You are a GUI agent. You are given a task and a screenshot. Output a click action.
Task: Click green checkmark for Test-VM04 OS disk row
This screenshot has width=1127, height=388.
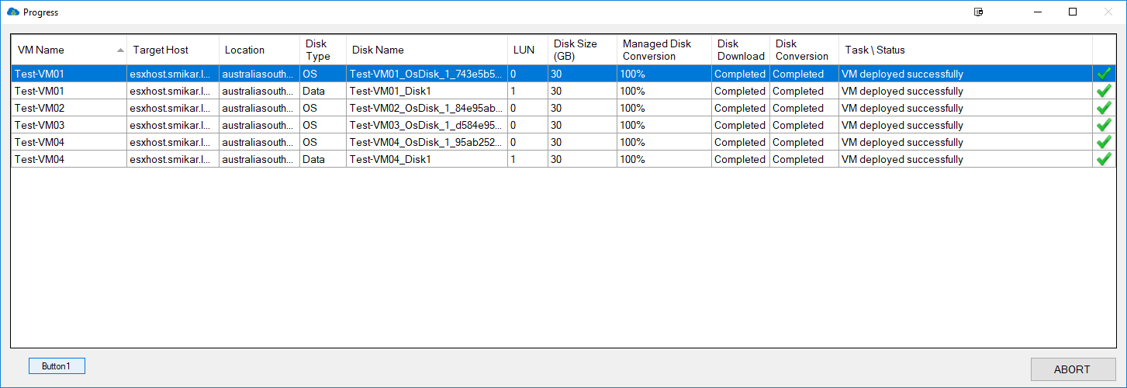(1103, 142)
